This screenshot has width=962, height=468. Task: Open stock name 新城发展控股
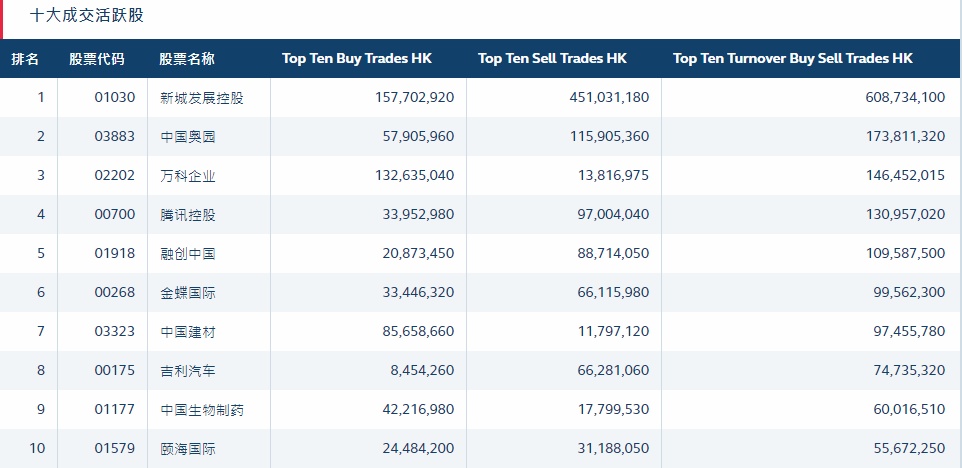pos(201,98)
